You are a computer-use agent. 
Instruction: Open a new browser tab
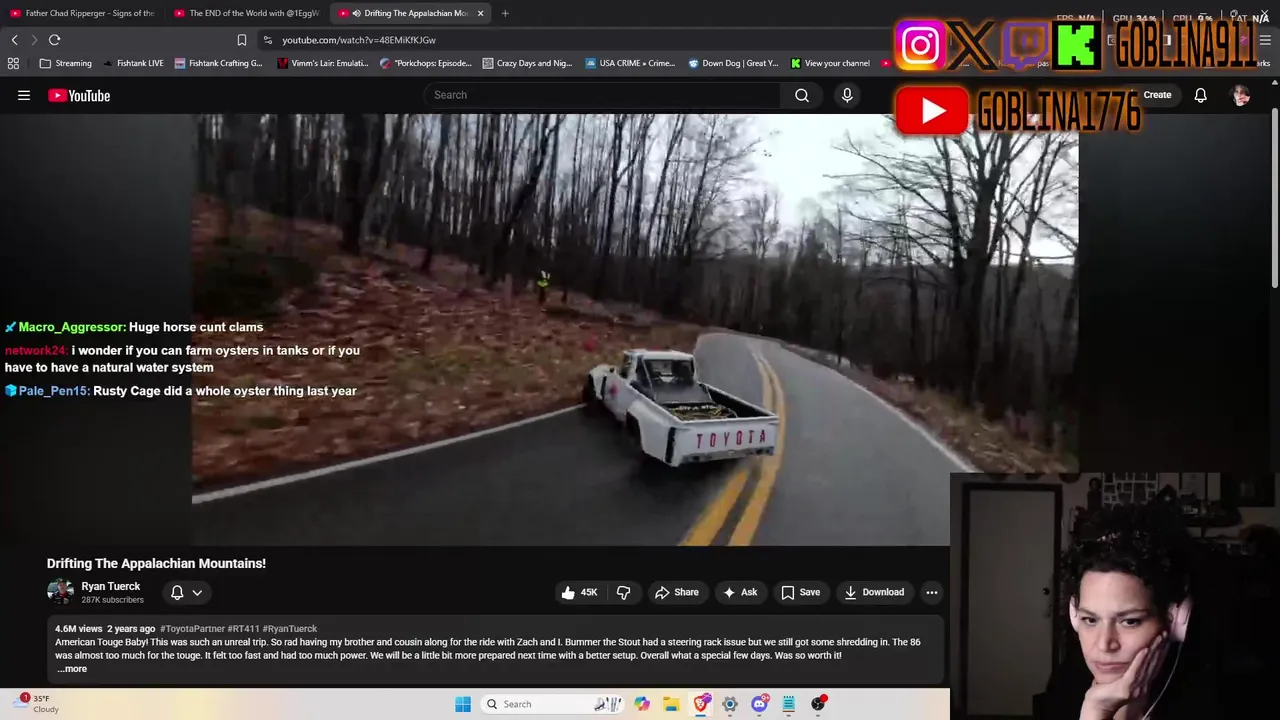pyautogui.click(x=505, y=13)
